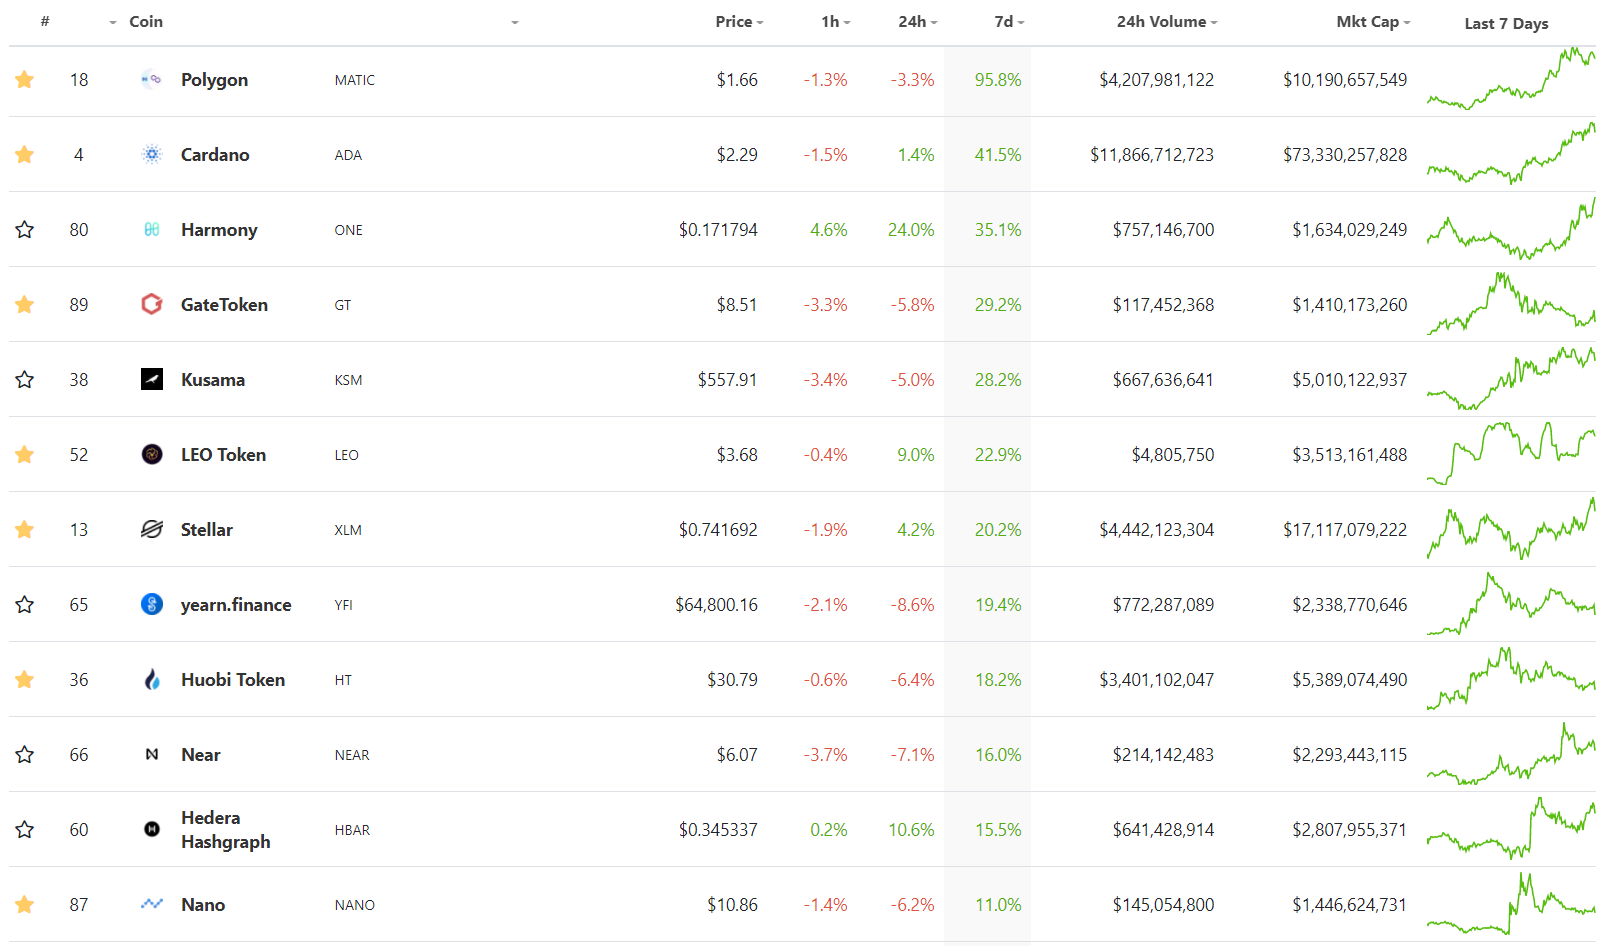Click the $667,636,641 volume value
The width and height of the screenshot is (1618, 946).
click(x=1163, y=379)
